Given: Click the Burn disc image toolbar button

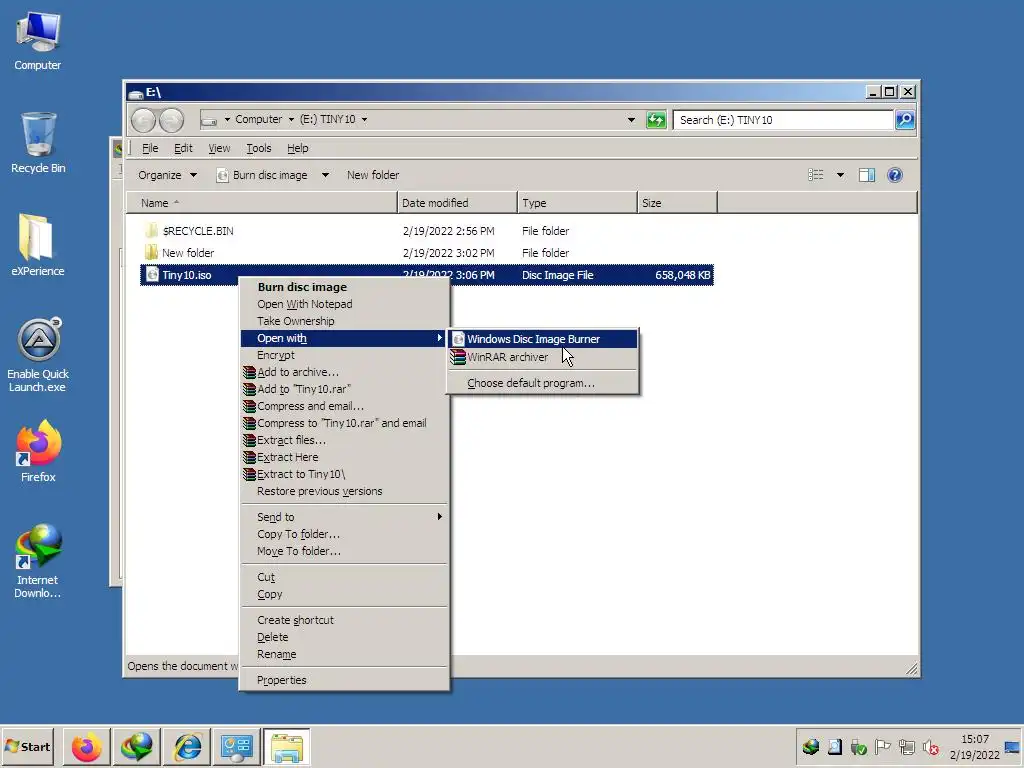Looking at the screenshot, I should tap(263, 175).
